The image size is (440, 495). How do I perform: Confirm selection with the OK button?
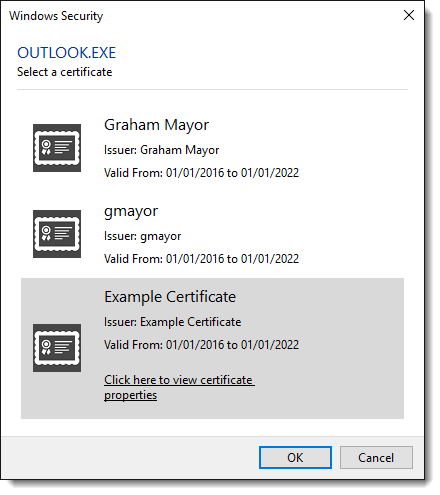click(295, 457)
